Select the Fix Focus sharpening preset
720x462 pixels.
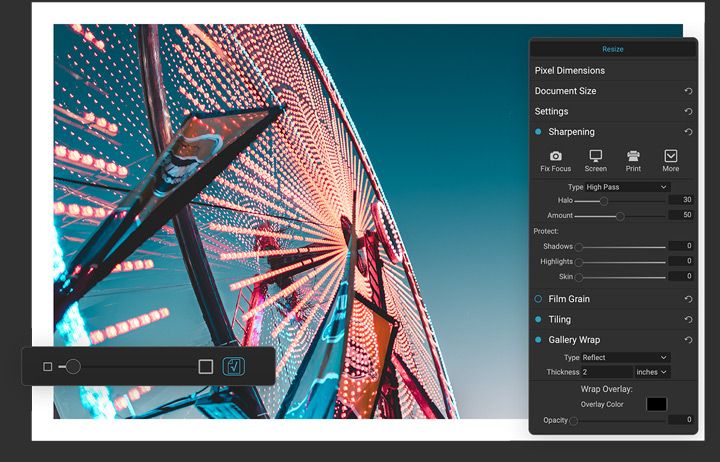tap(556, 161)
